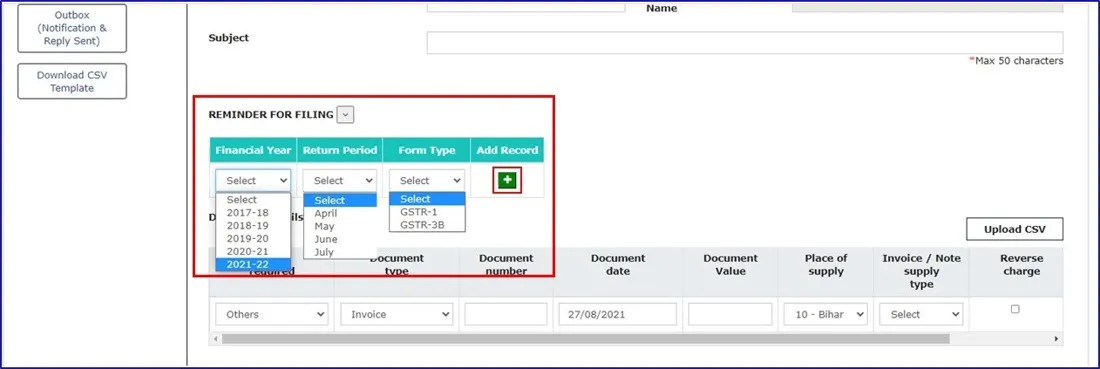The height and width of the screenshot is (369, 1100).
Task: Click the Upload CSV button
Action: click(x=1014, y=229)
